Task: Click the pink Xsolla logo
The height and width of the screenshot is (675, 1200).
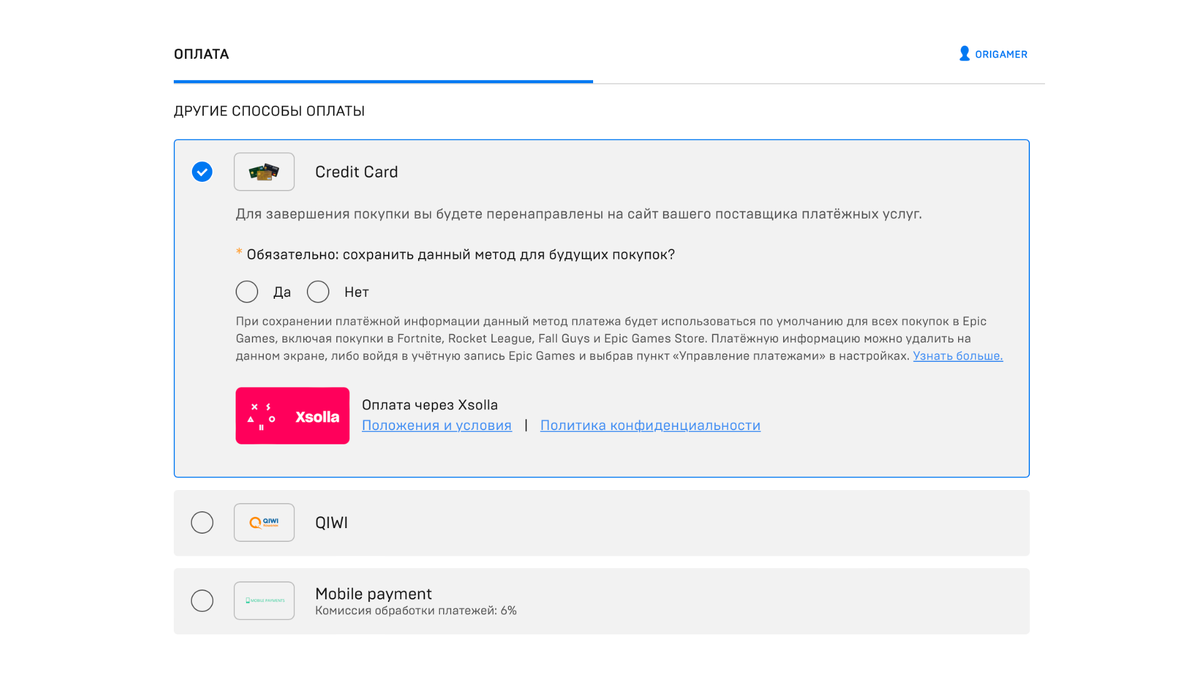Action: coord(292,415)
